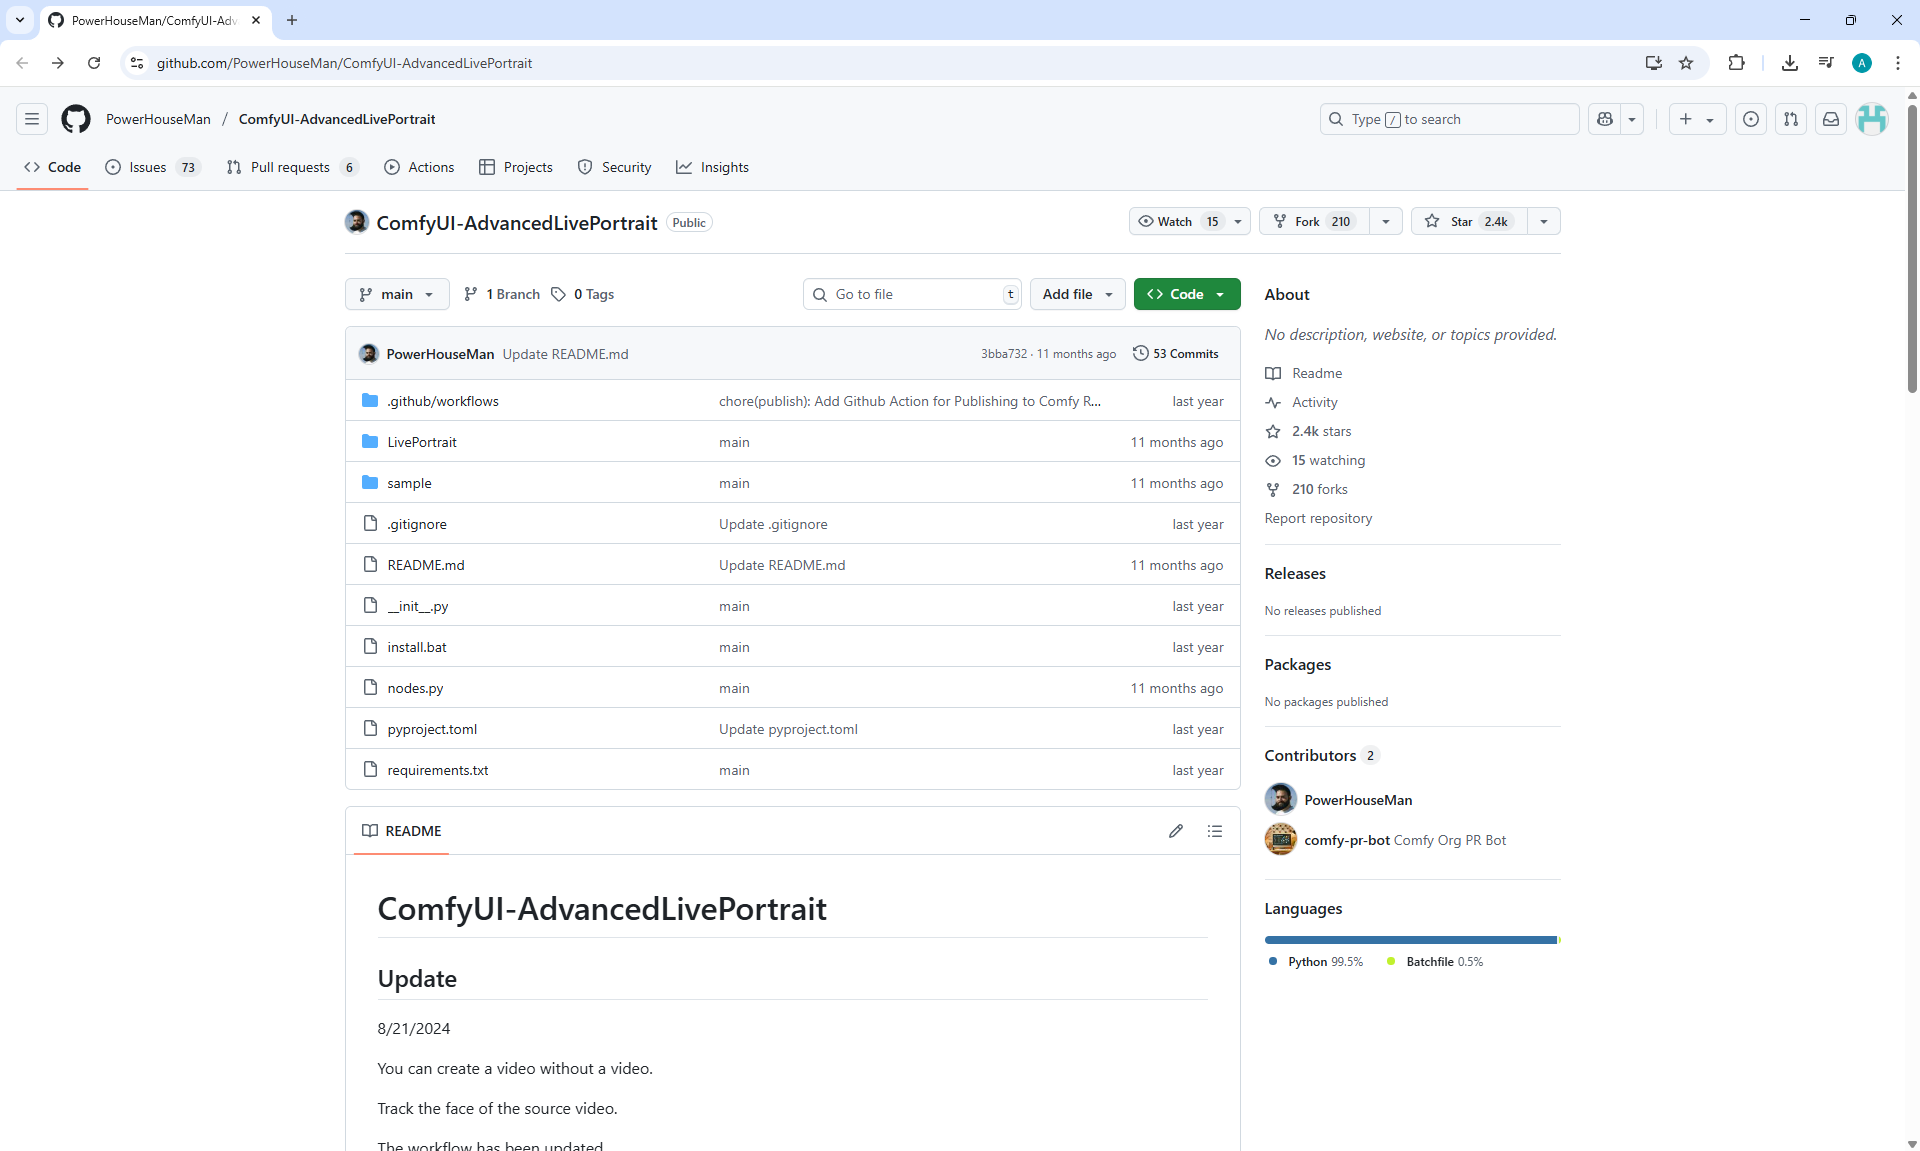Open the green Code dropdown
Image resolution: width=1920 pixels, height=1151 pixels.
[1186, 294]
